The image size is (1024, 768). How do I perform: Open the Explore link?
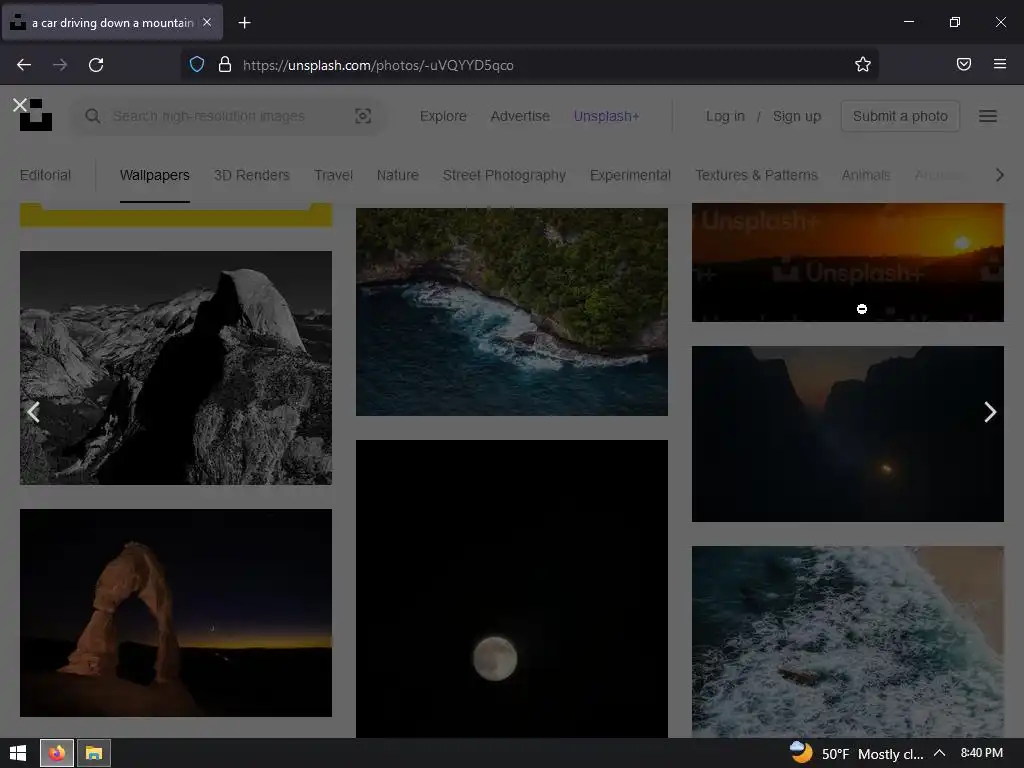443,116
